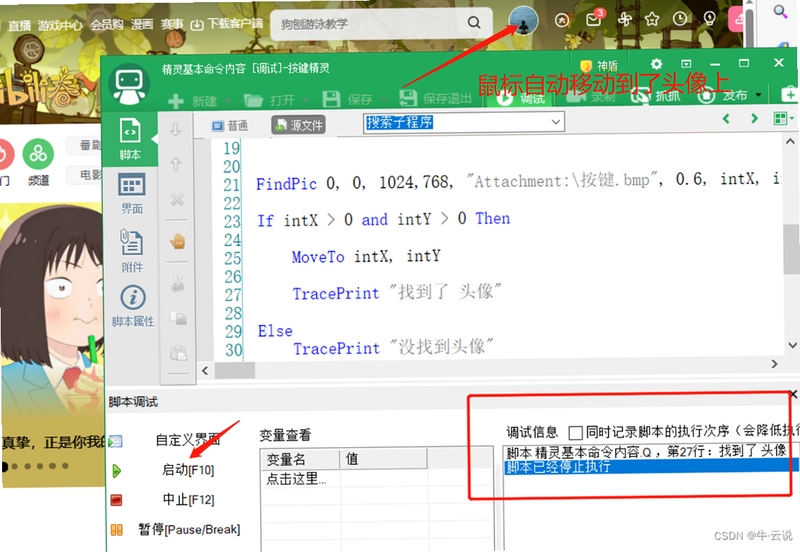Open the Bilibili history clock icon
Image resolution: width=800 pixels, height=552 pixels.
pos(680,19)
